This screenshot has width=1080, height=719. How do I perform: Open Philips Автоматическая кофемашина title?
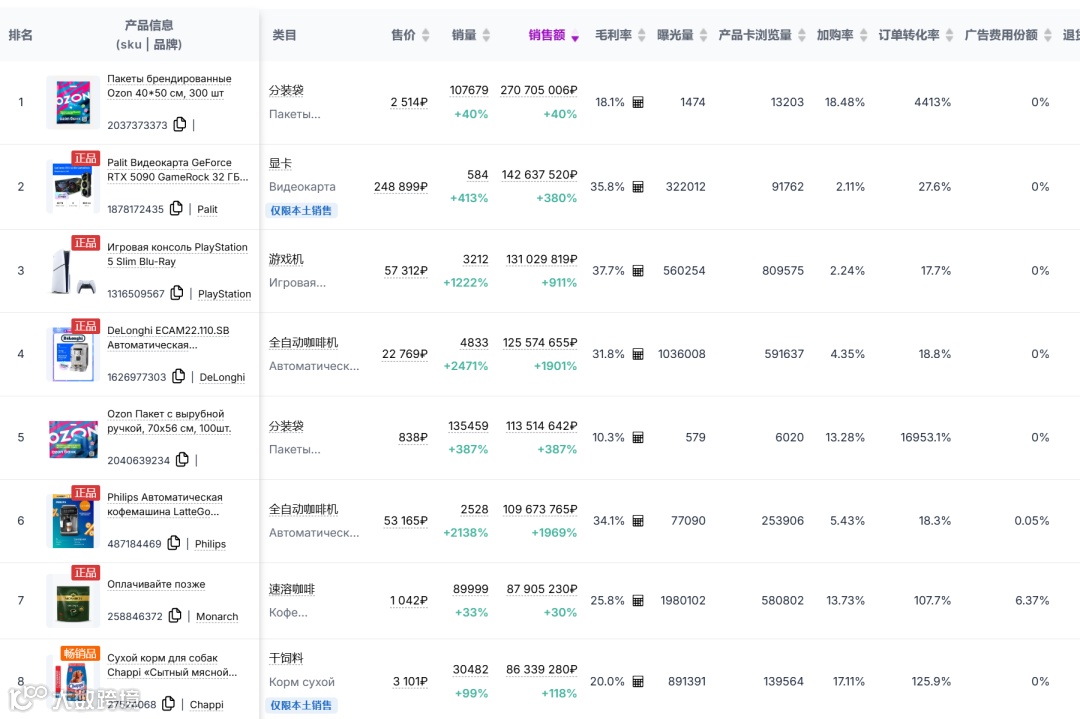point(165,504)
